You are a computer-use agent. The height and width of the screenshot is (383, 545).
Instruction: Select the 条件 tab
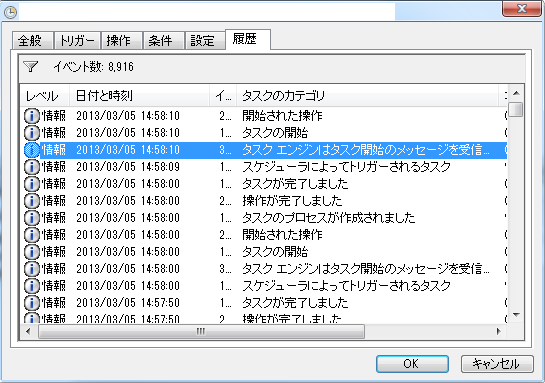163,41
